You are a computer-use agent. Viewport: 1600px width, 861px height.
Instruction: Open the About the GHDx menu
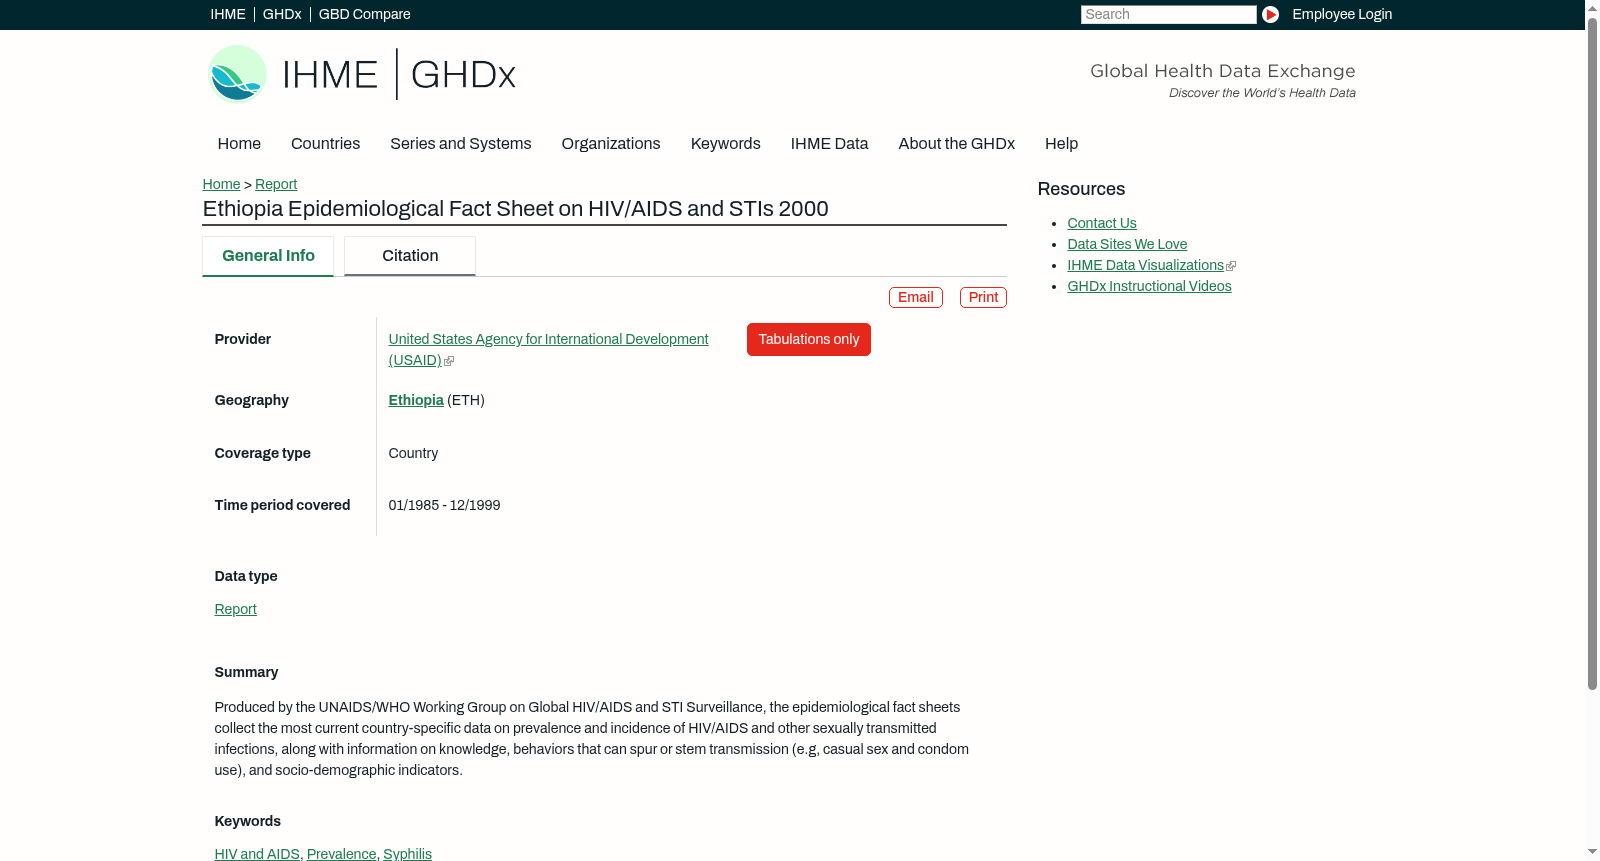click(956, 144)
